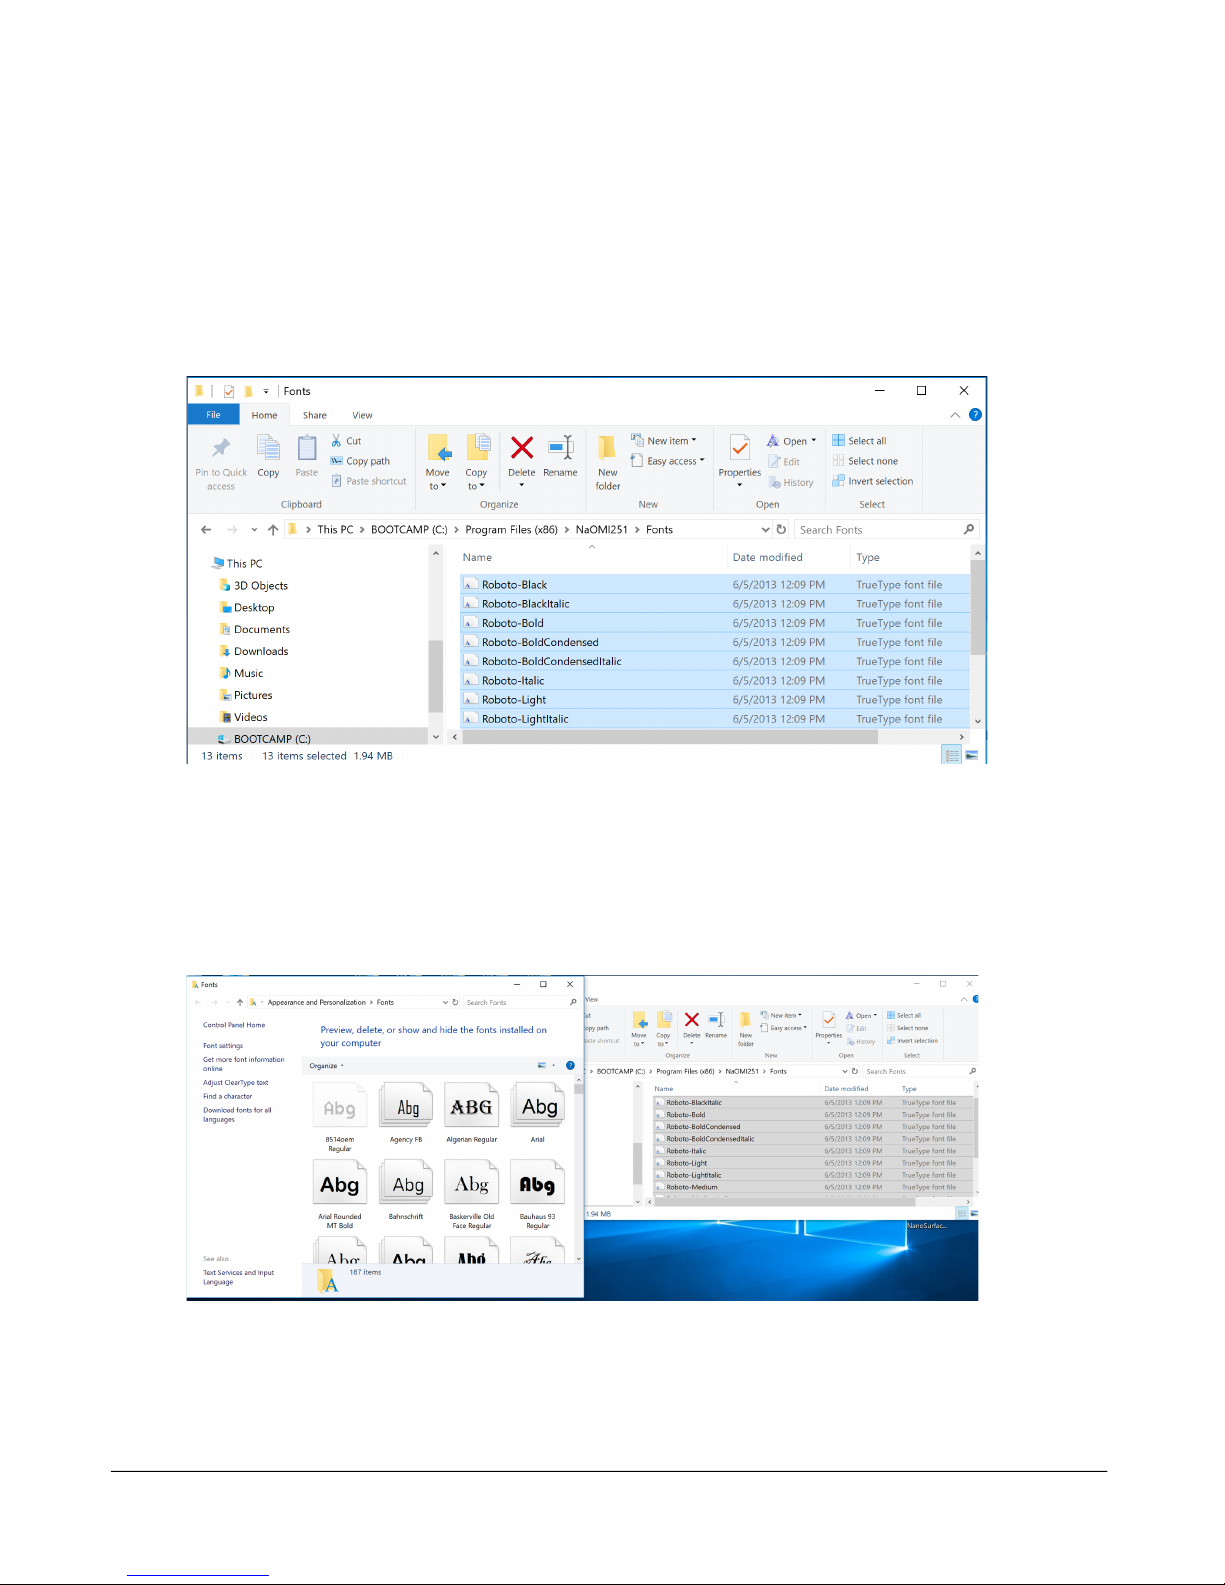Image resolution: width=1225 pixels, height=1585 pixels.
Task: Click Delete X in Explorer behind Control Panel
Action: tap(692, 1020)
